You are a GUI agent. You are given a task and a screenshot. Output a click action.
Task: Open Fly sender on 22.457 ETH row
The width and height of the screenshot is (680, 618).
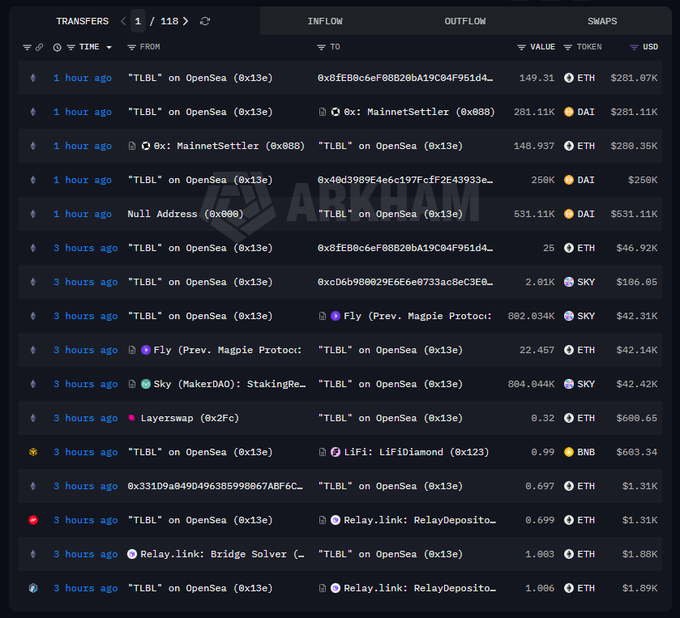pyautogui.click(x=228, y=350)
